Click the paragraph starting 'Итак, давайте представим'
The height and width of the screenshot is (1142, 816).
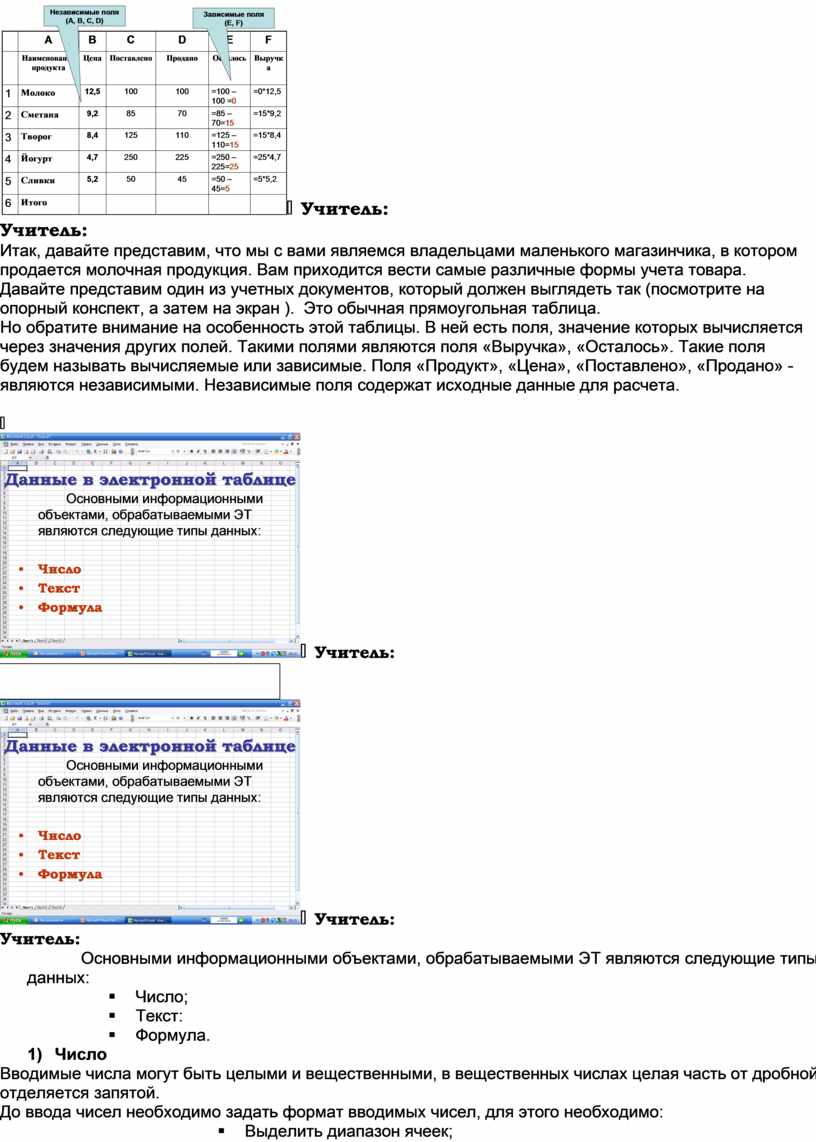pyautogui.click(x=399, y=280)
